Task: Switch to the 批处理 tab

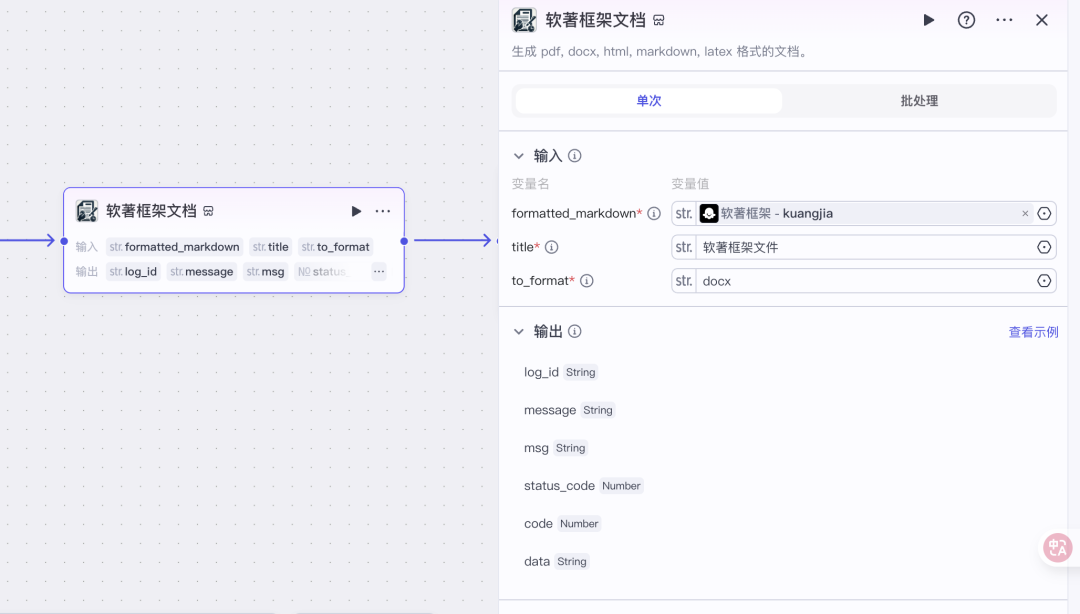Action: click(919, 101)
